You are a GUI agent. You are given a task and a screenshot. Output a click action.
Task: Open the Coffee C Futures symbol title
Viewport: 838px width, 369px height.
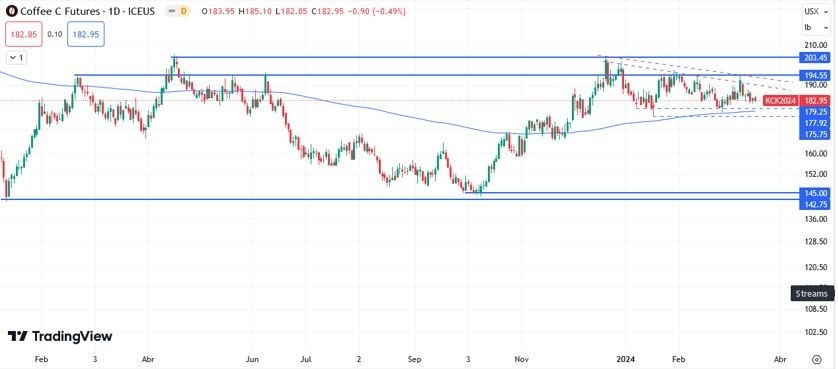[87, 11]
